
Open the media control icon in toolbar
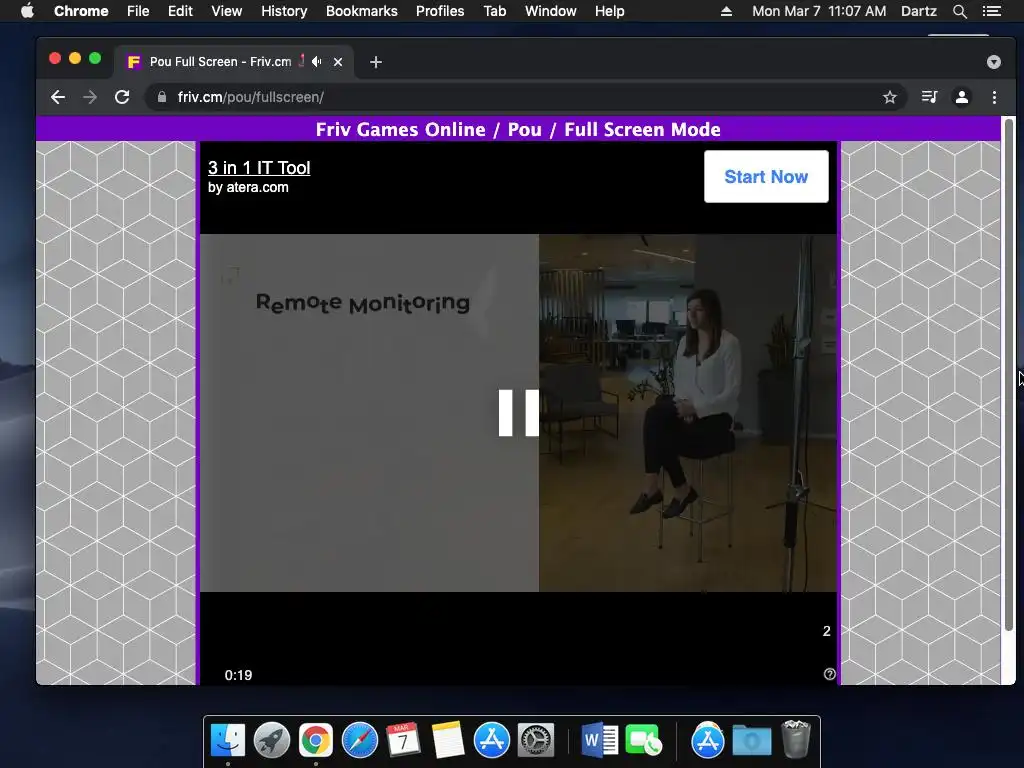pos(929,97)
